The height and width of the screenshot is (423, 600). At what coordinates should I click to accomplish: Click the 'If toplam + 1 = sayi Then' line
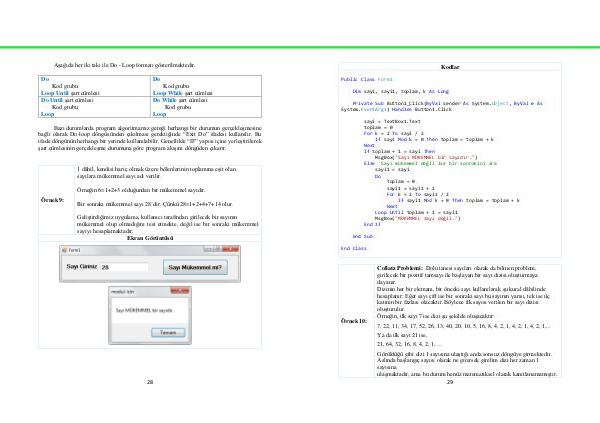399,151
